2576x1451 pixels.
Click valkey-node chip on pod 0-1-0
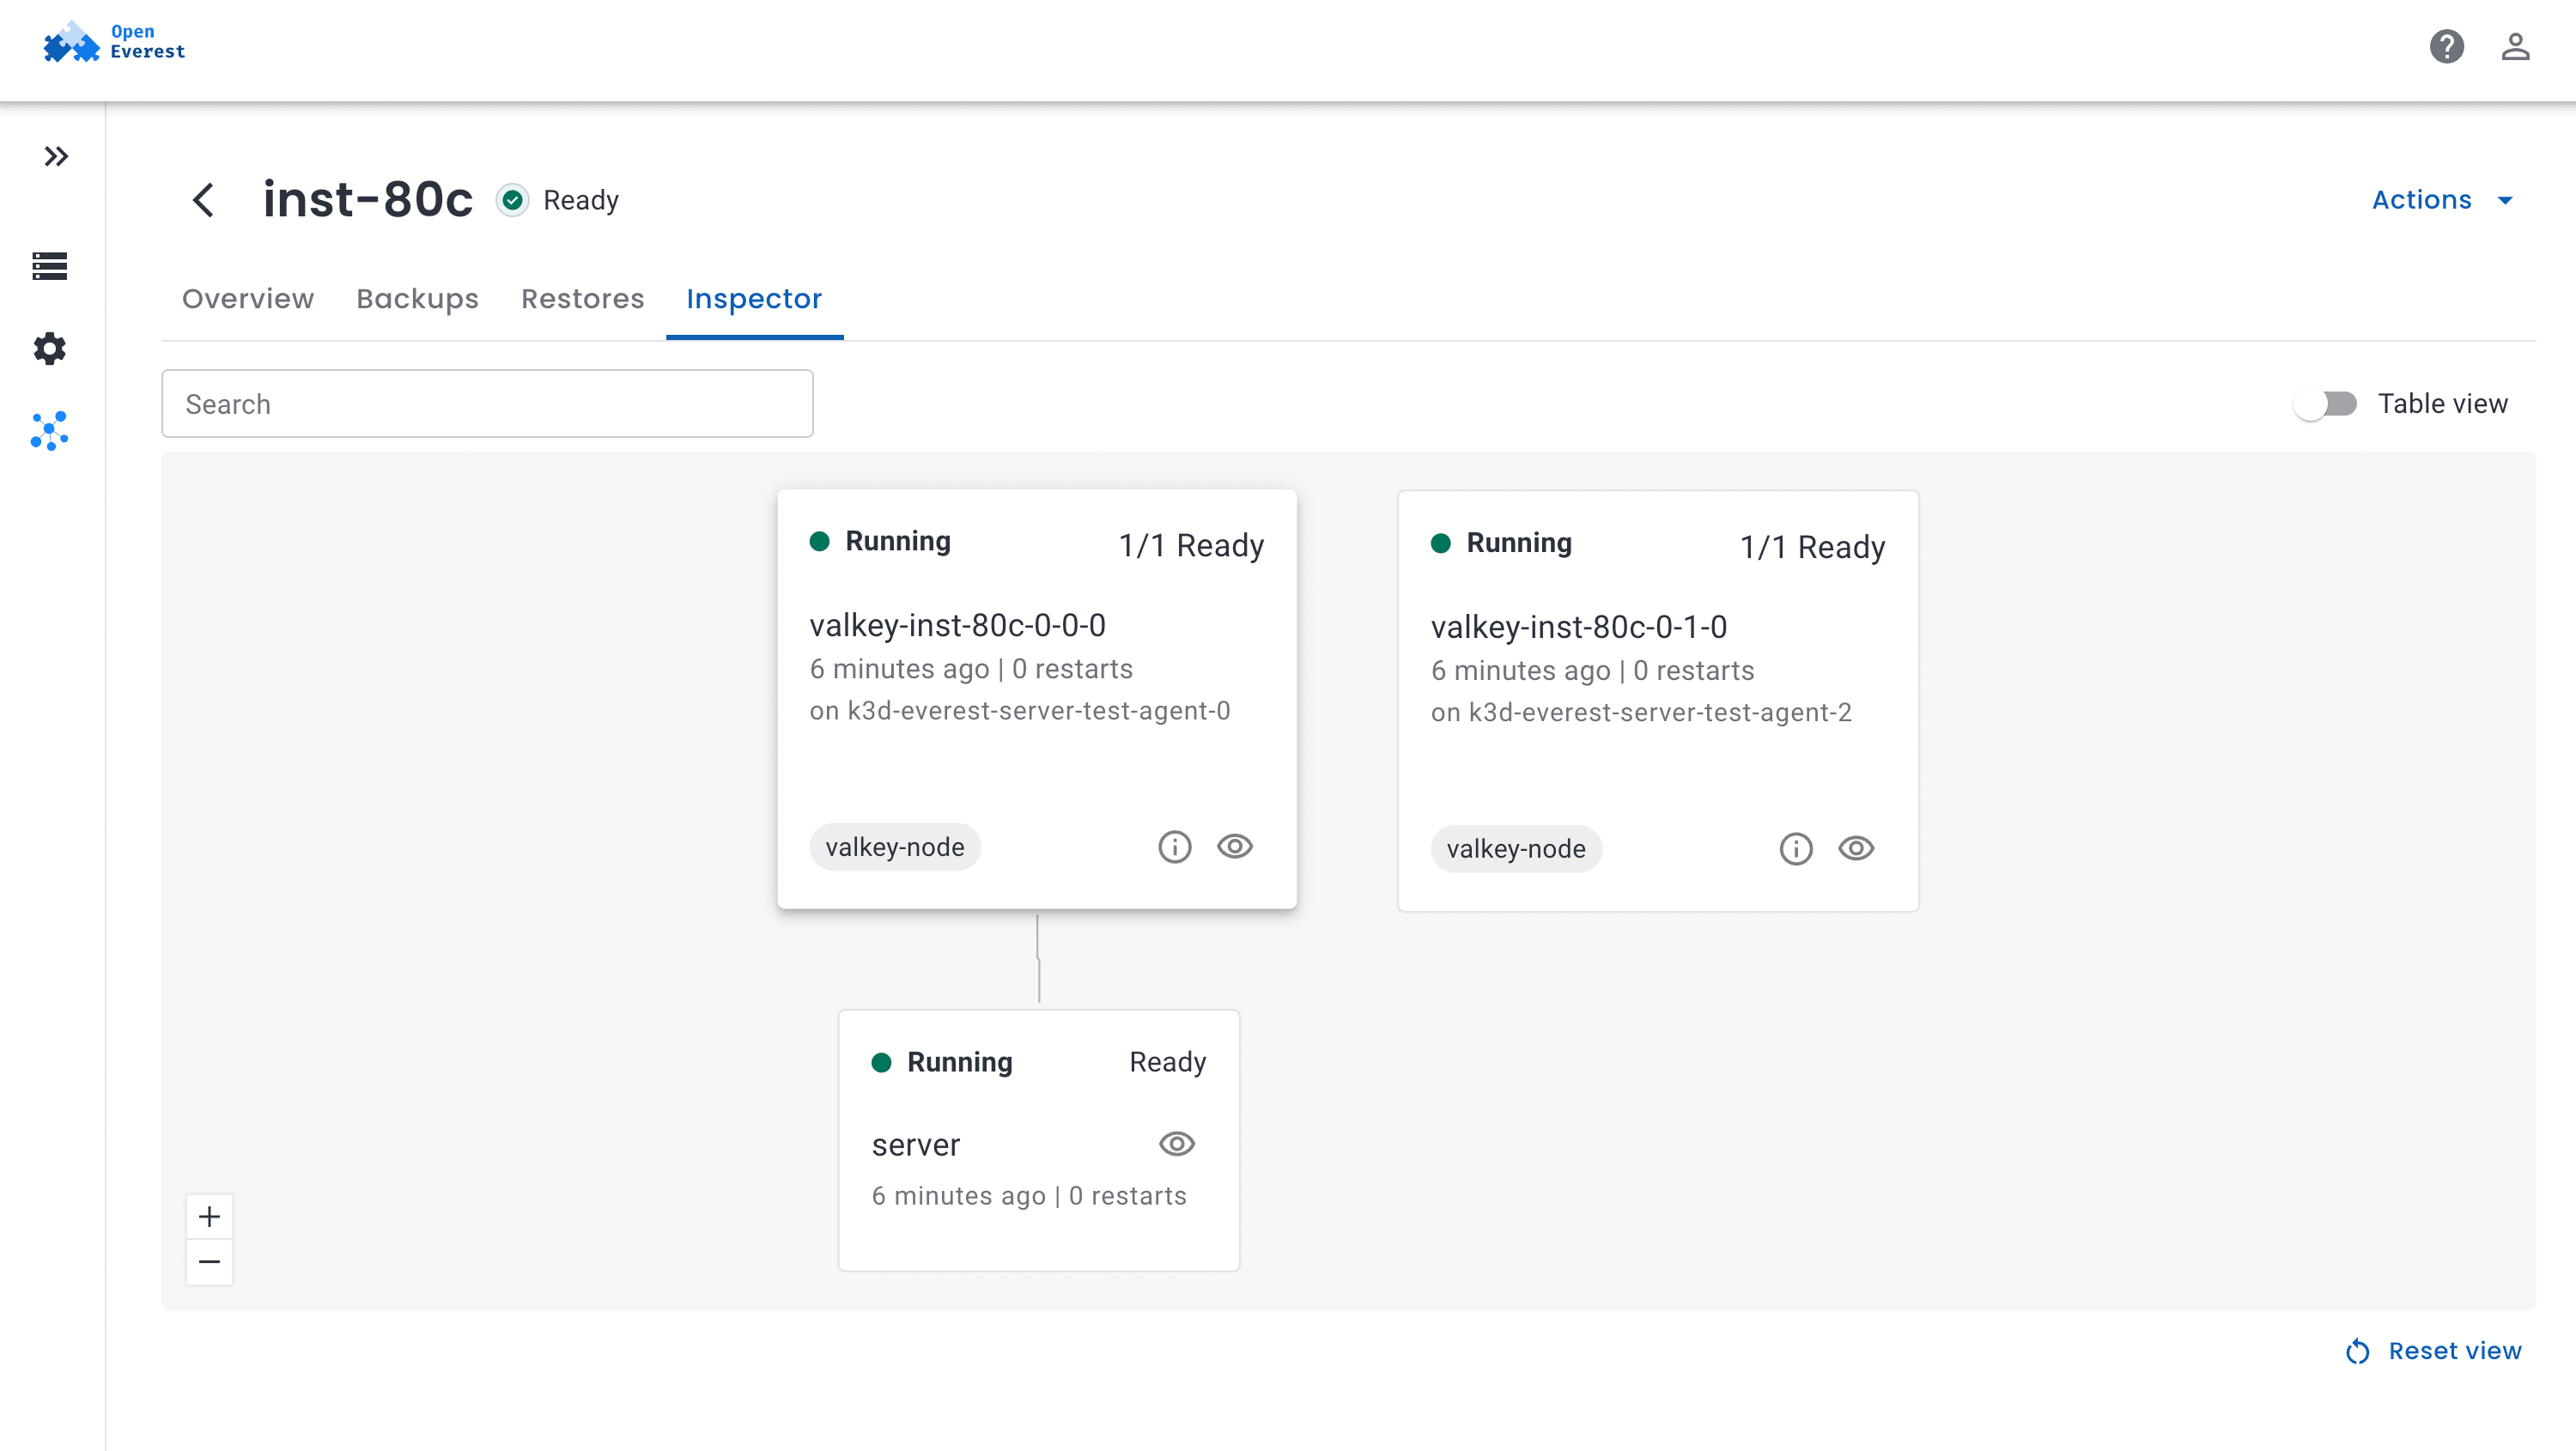coord(1515,849)
